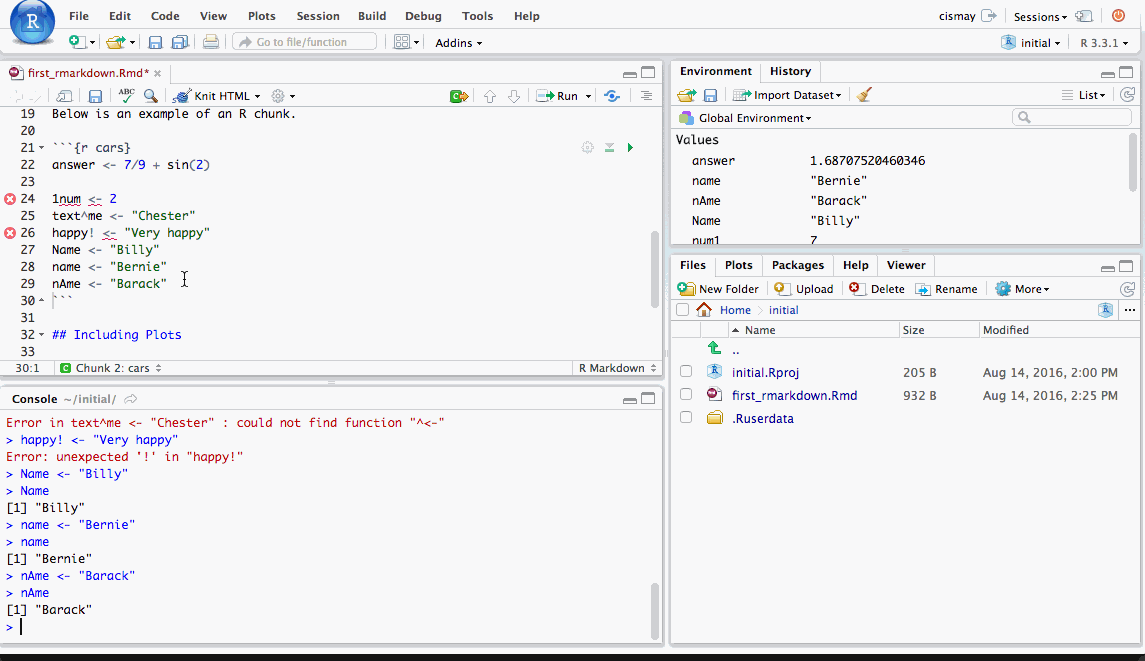Screen dimensions: 1145x661
Task: Click the Rename button
Action: click(946, 289)
